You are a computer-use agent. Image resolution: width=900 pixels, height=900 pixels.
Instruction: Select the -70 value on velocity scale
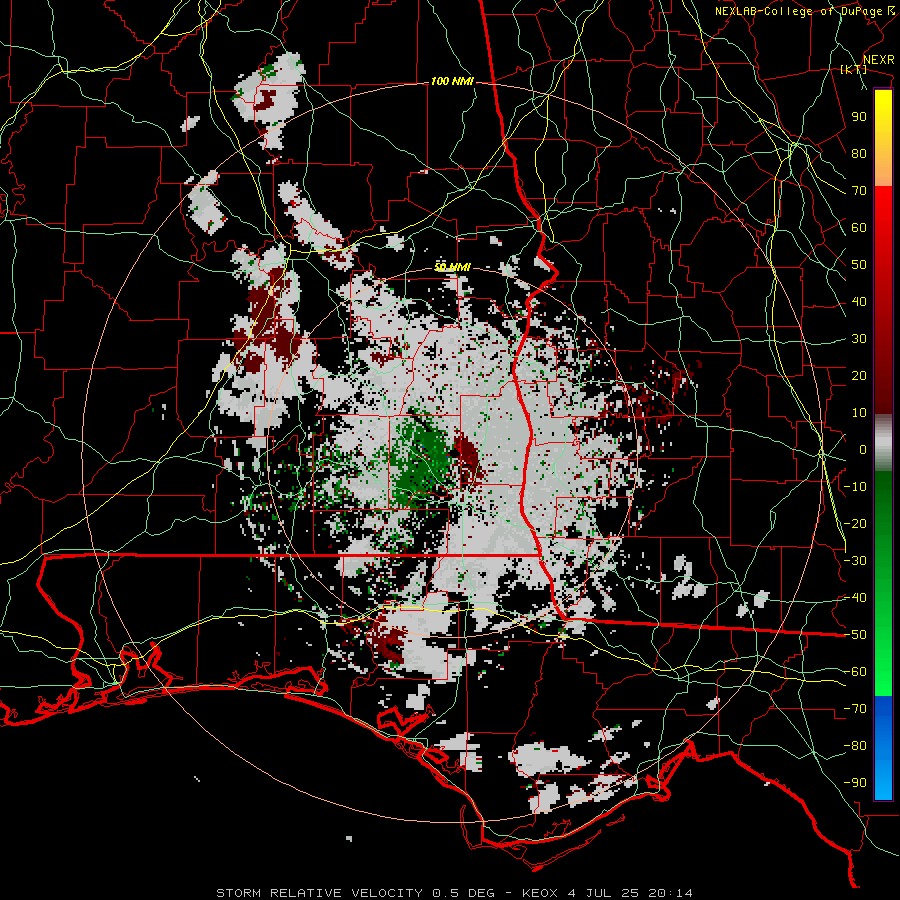click(855, 709)
